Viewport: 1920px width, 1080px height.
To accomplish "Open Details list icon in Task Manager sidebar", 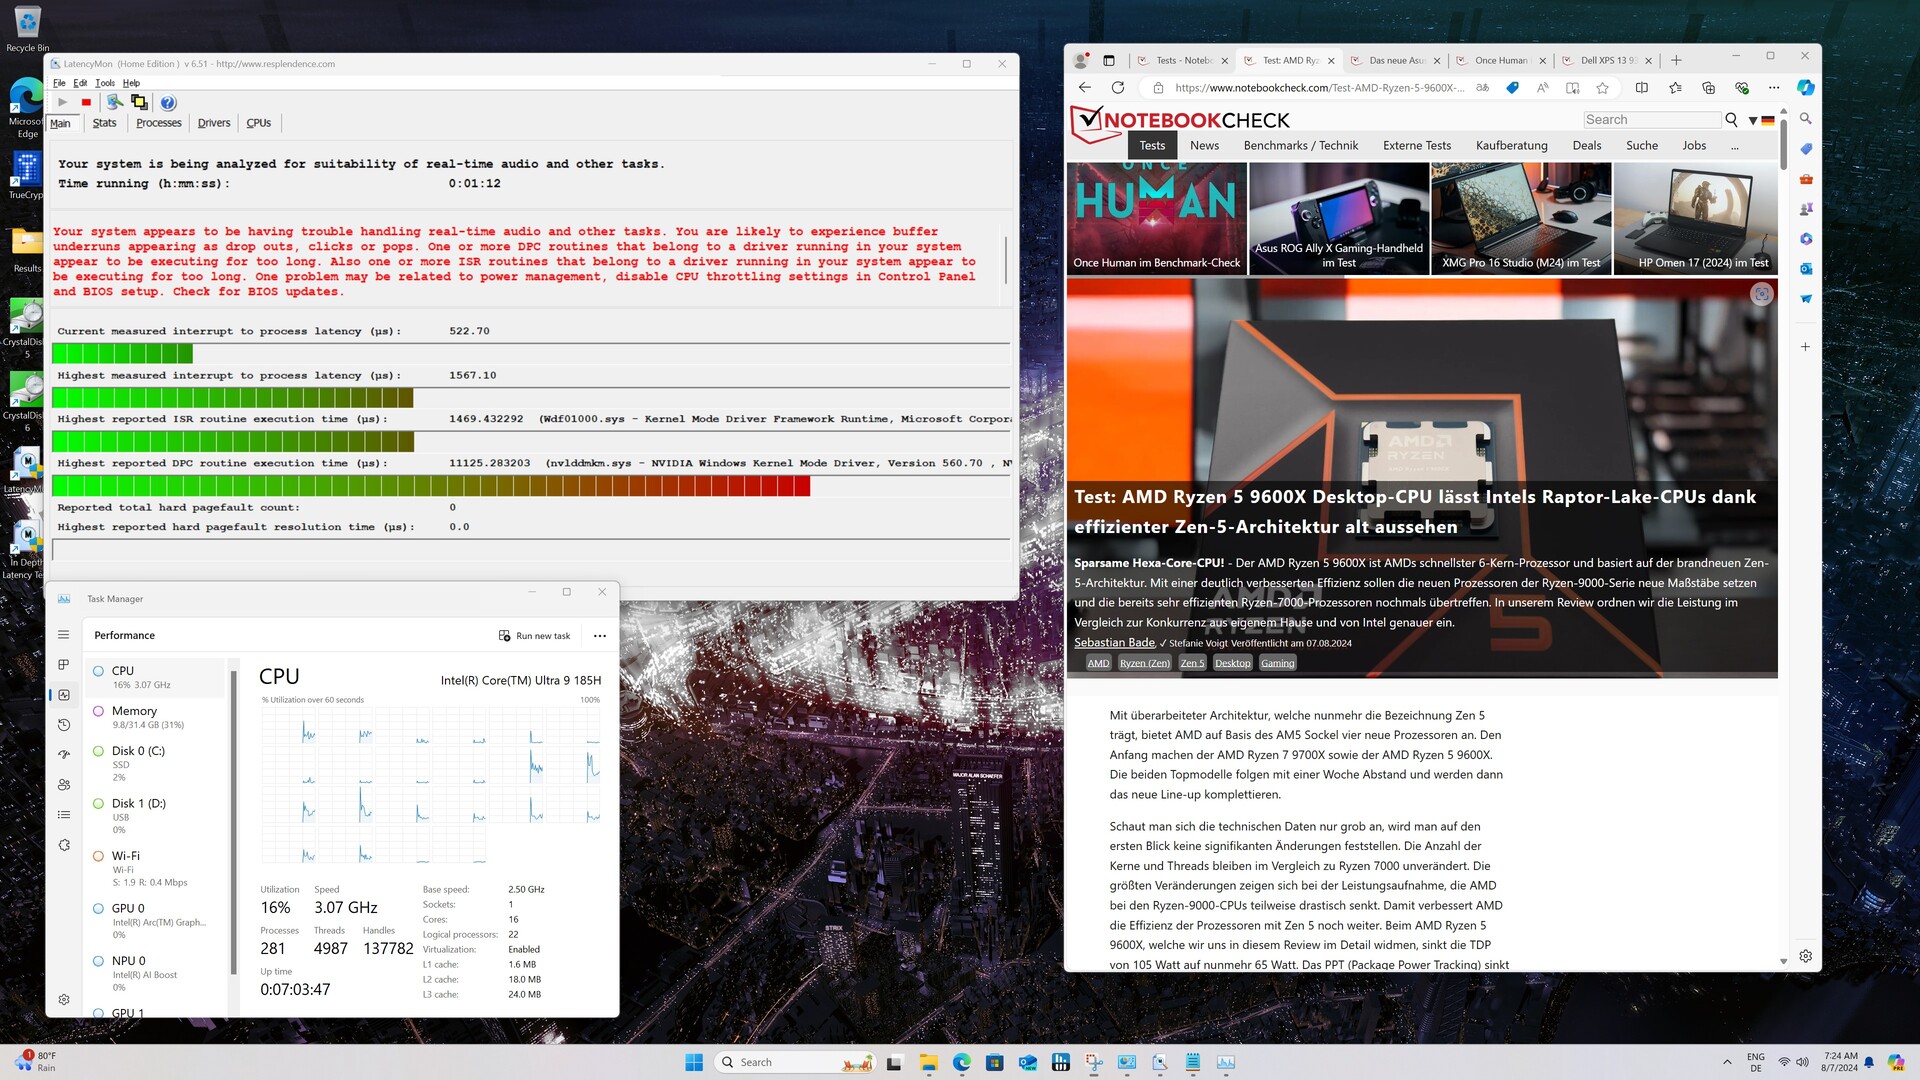I will click(x=63, y=815).
